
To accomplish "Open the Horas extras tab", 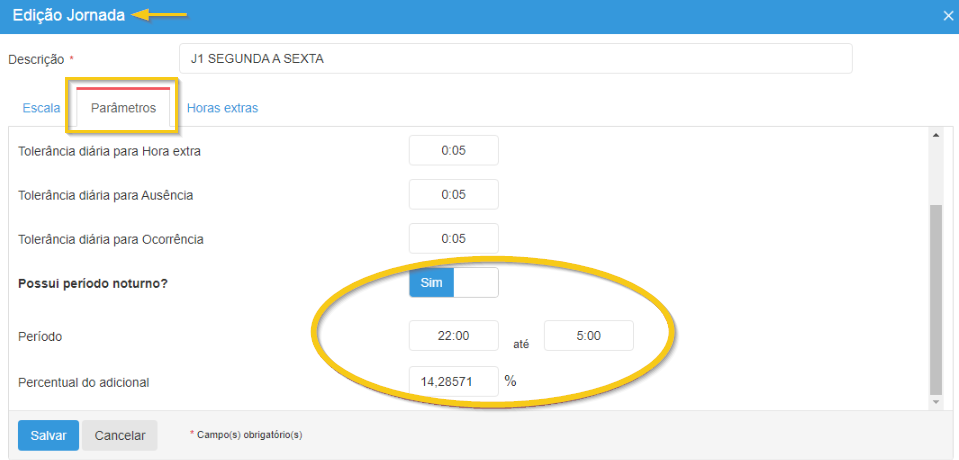I will [222, 108].
